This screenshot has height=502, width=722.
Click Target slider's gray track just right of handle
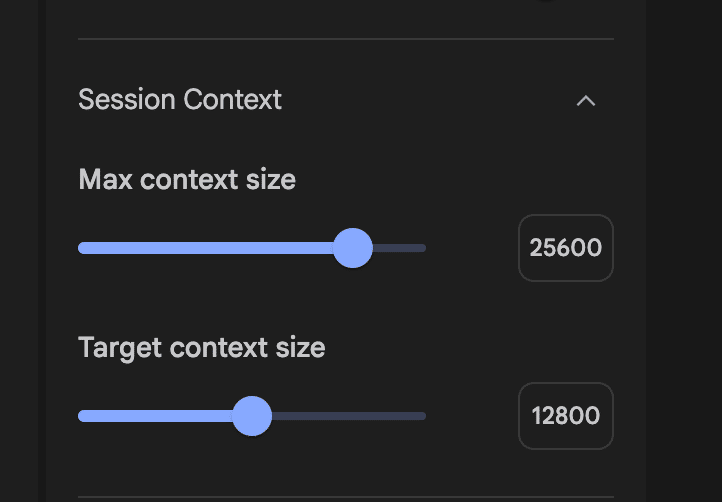(290, 416)
